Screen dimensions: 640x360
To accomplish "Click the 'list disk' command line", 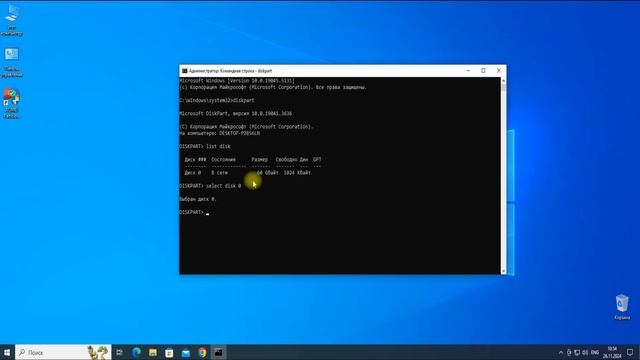I will pos(205,146).
